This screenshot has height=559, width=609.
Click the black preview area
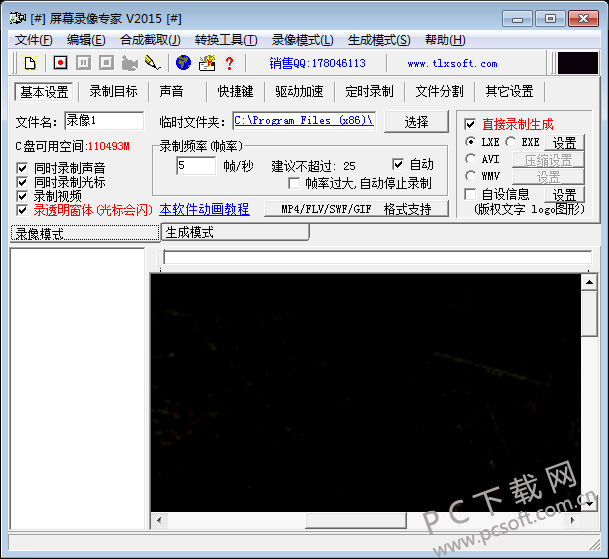(366, 393)
